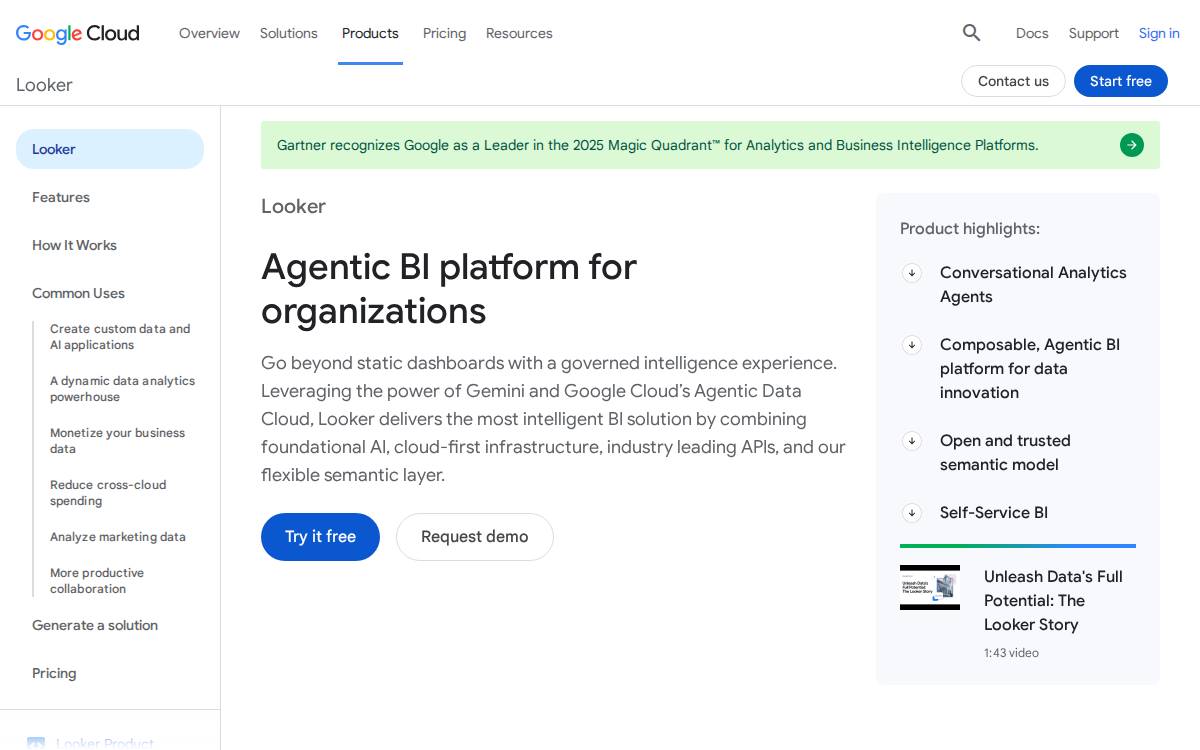Click the Gartner Magic Quadrant banner text

pyautogui.click(x=657, y=145)
